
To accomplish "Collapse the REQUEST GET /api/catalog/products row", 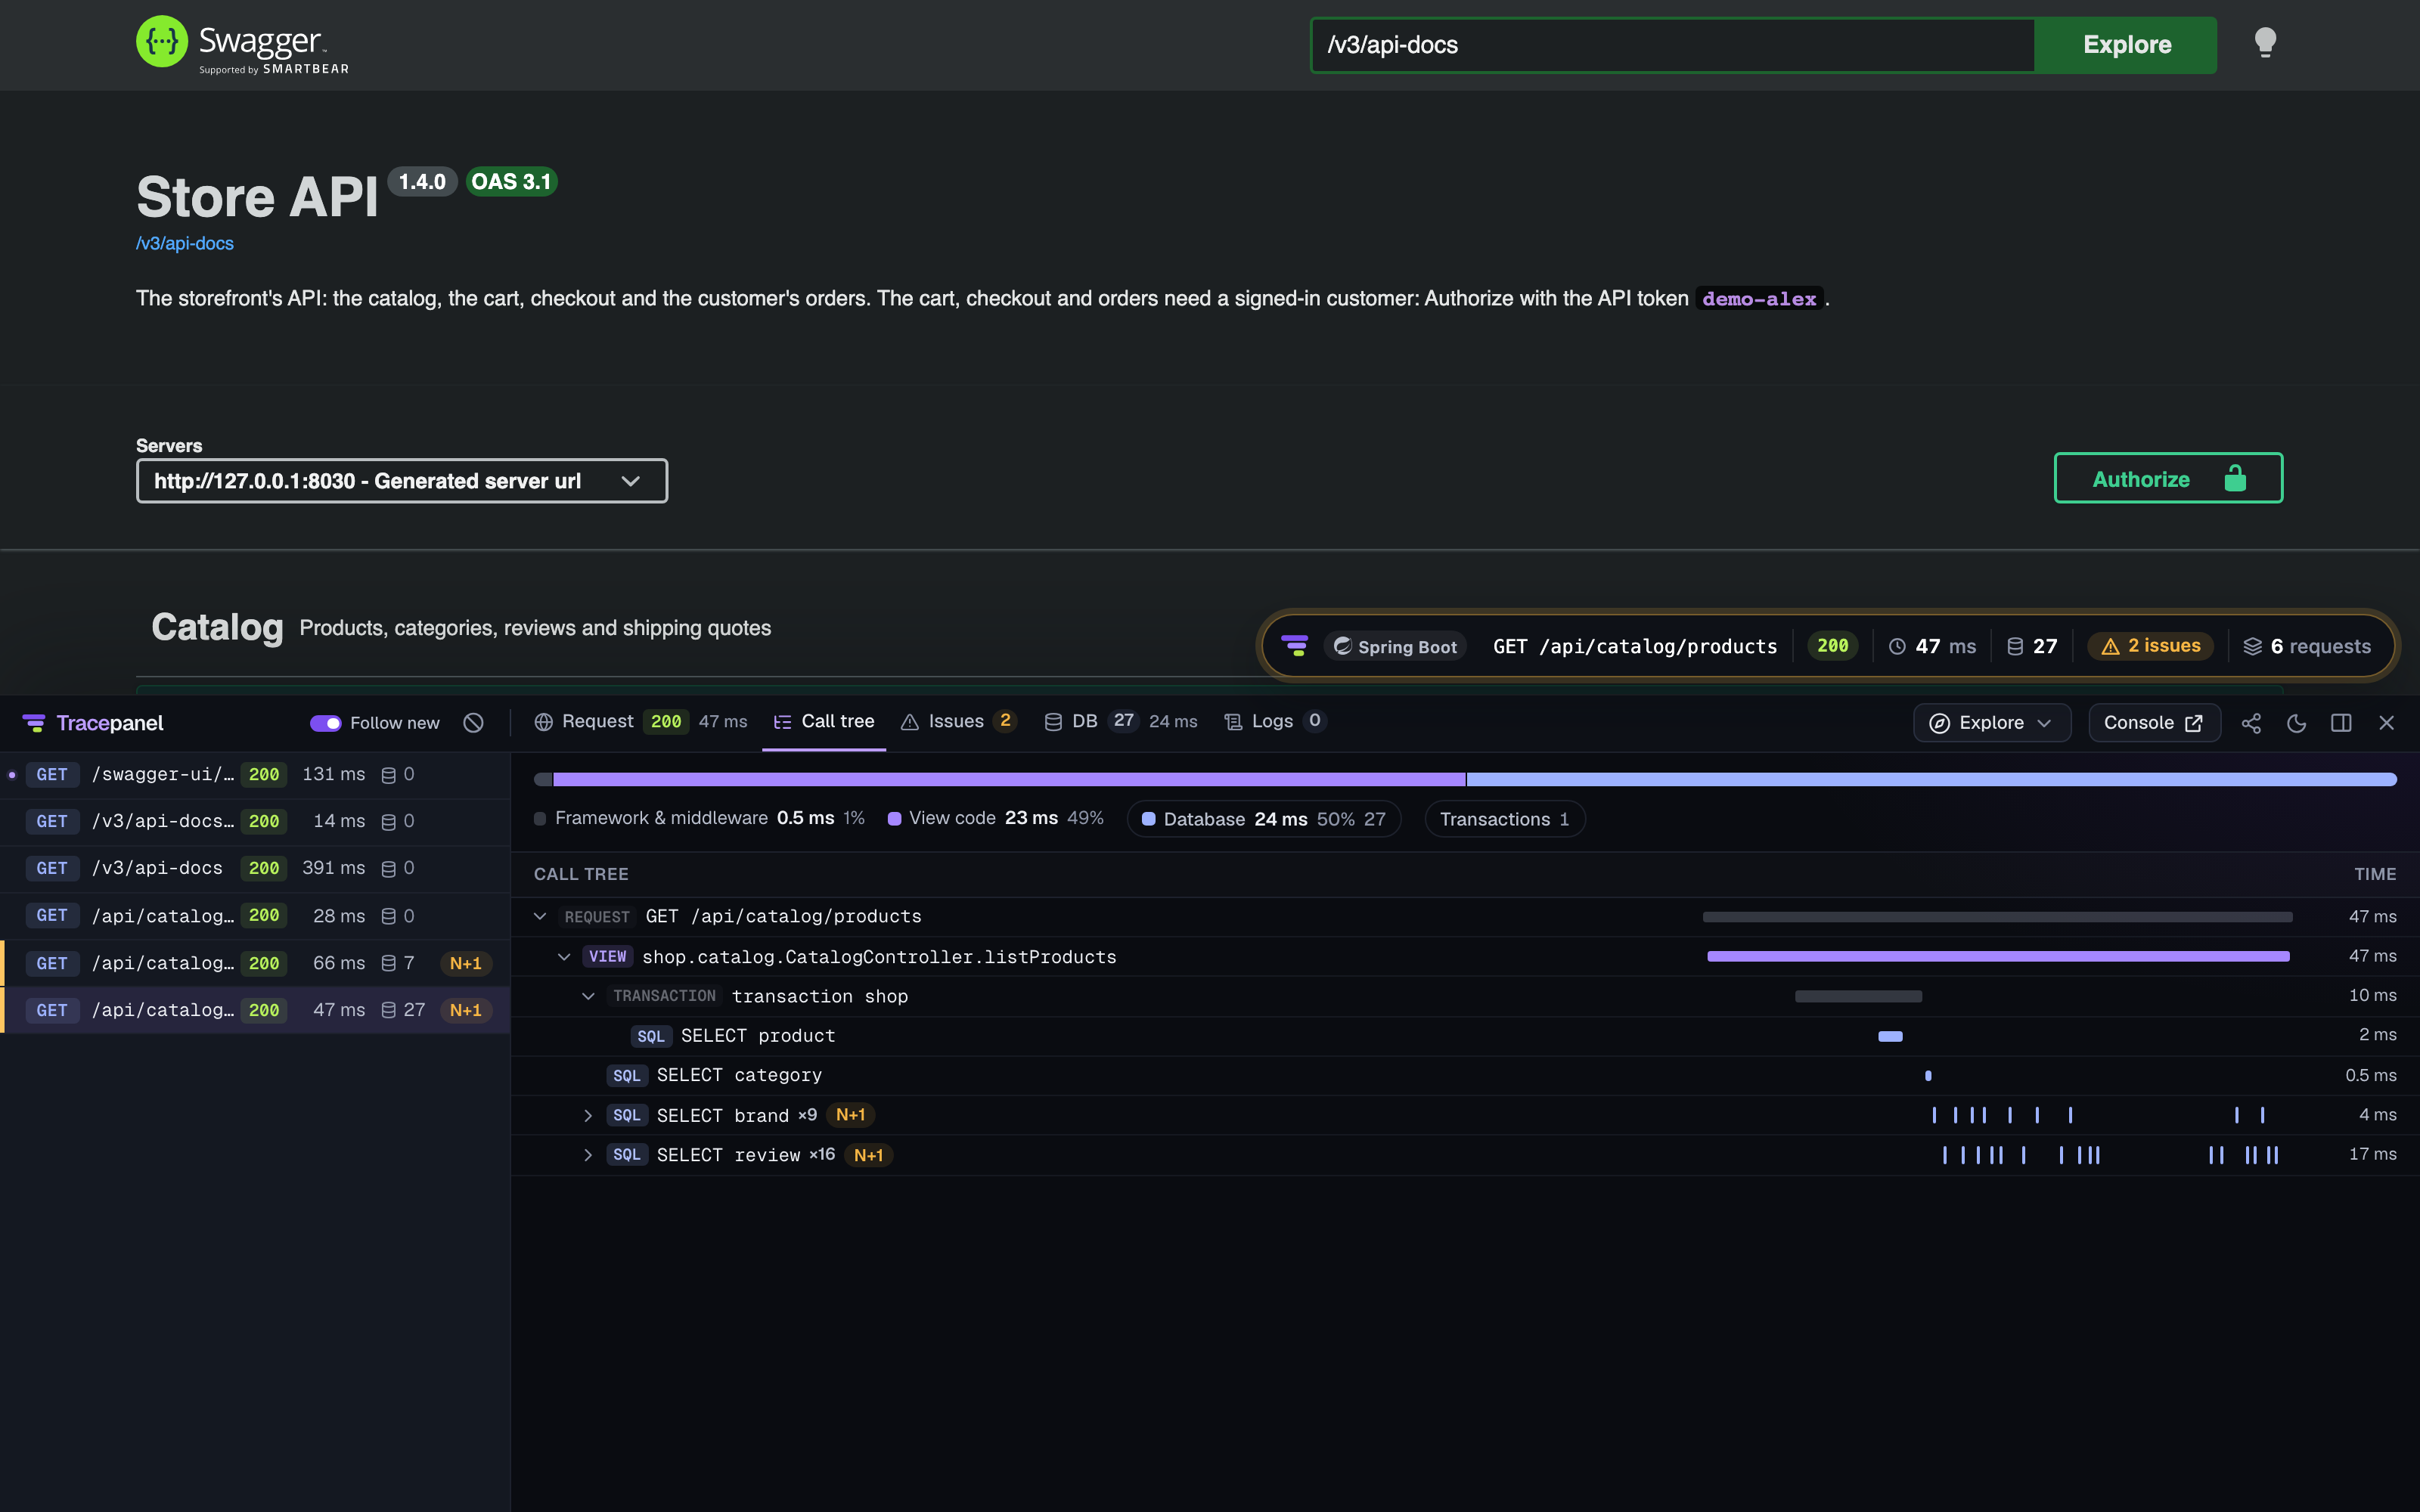I will tap(540, 916).
